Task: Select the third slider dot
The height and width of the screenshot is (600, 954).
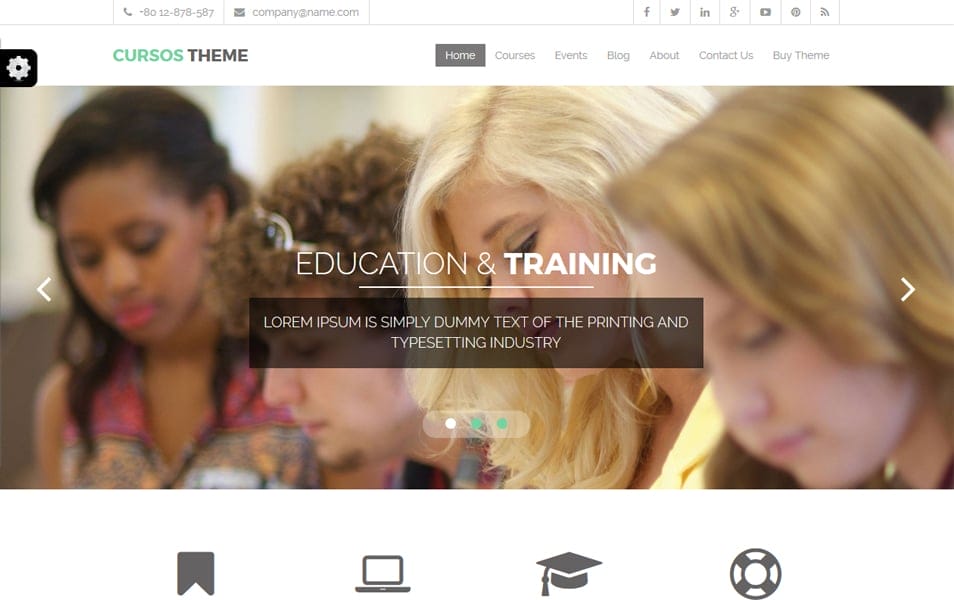Action: (x=502, y=424)
